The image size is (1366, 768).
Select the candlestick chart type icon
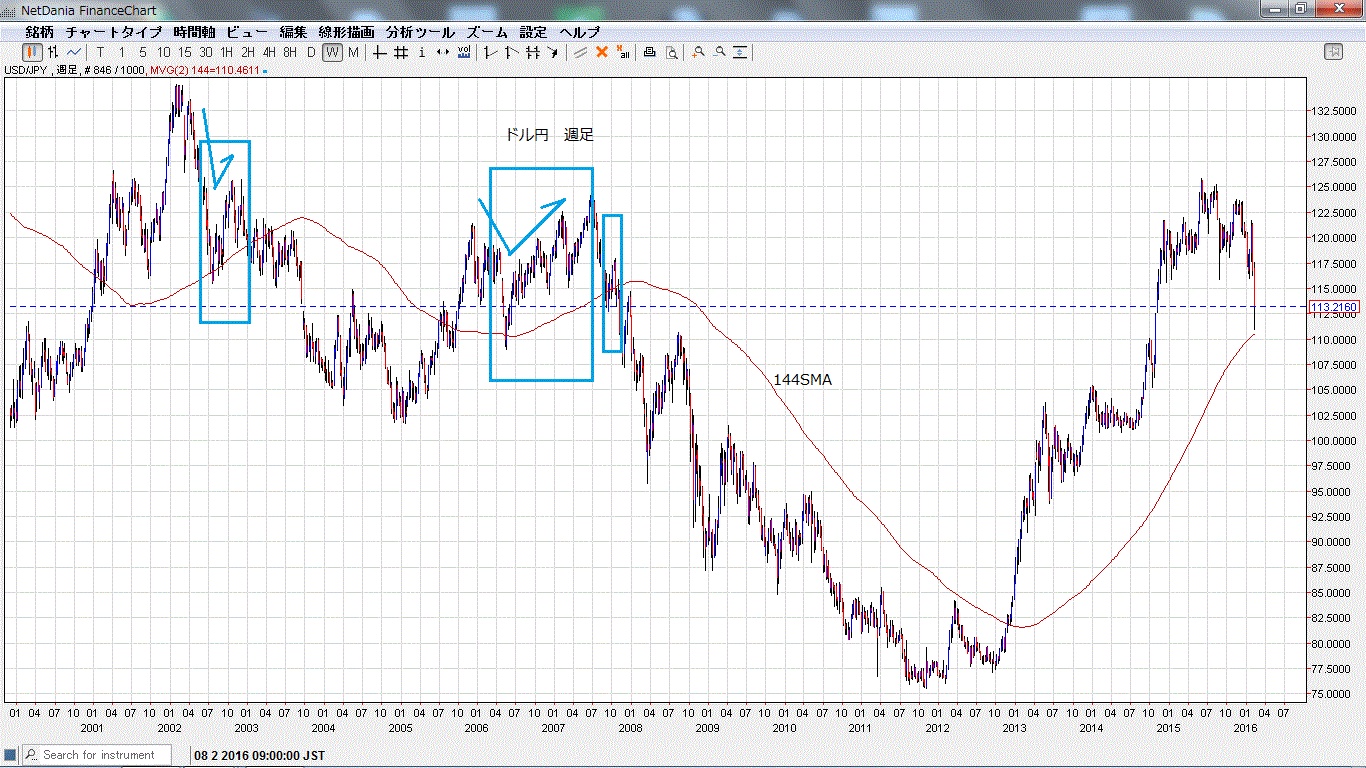click(x=33, y=52)
